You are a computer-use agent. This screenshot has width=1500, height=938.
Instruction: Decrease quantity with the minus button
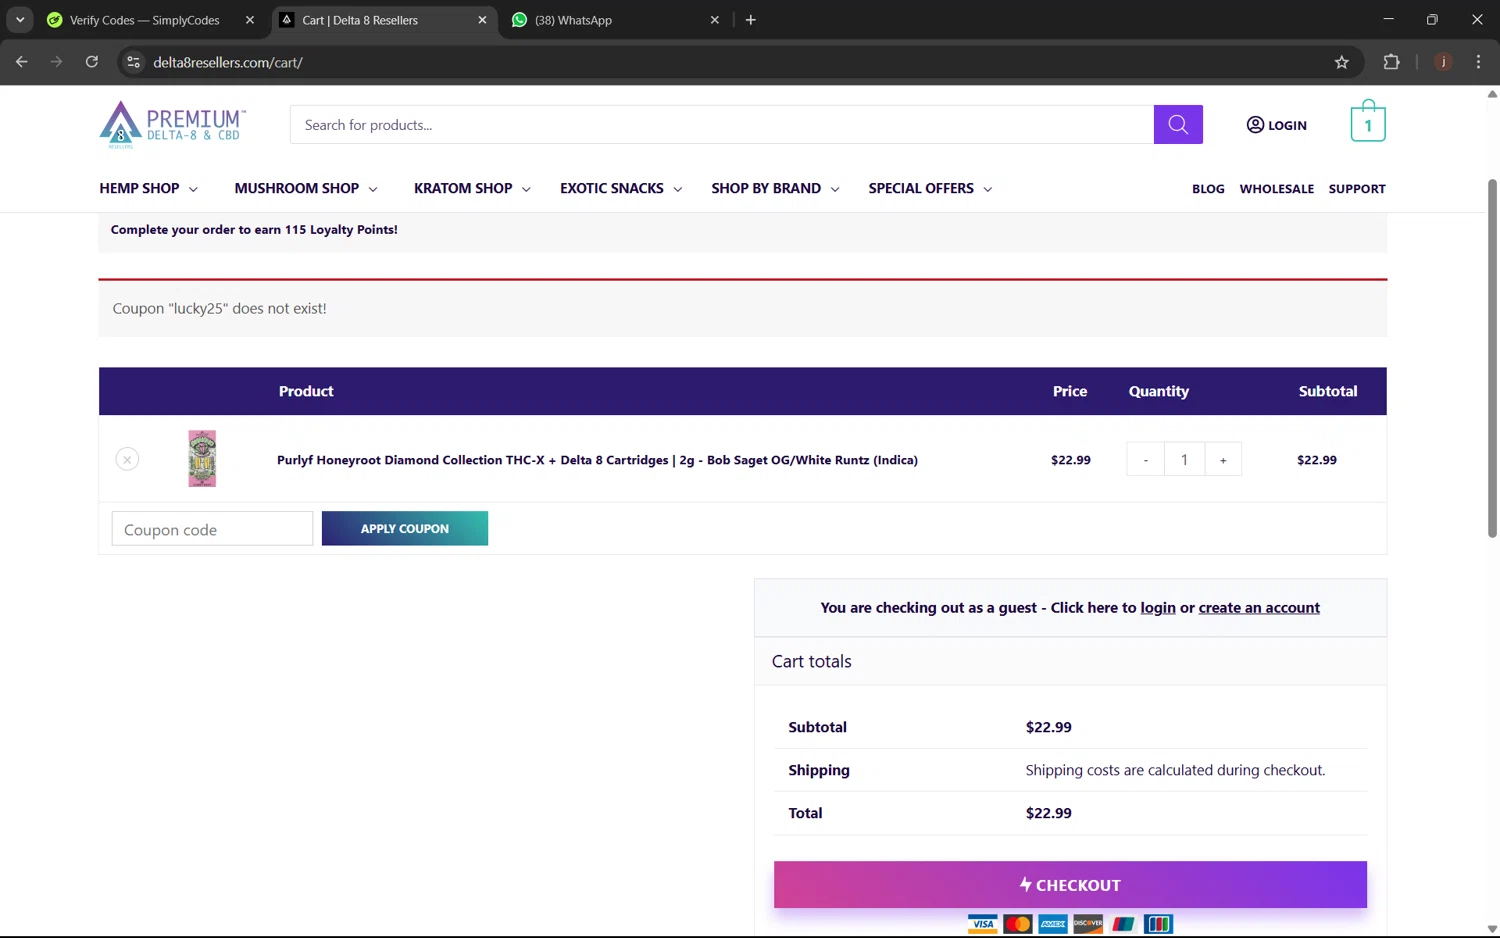click(x=1146, y=460)
